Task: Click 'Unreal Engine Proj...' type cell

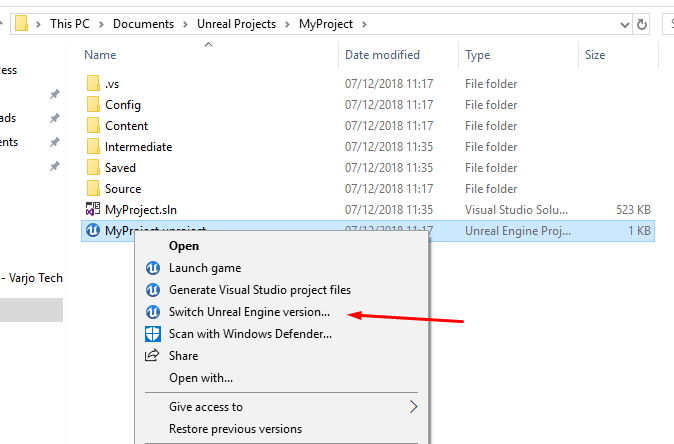Action: pyautogui.click(x=518, y=231)
